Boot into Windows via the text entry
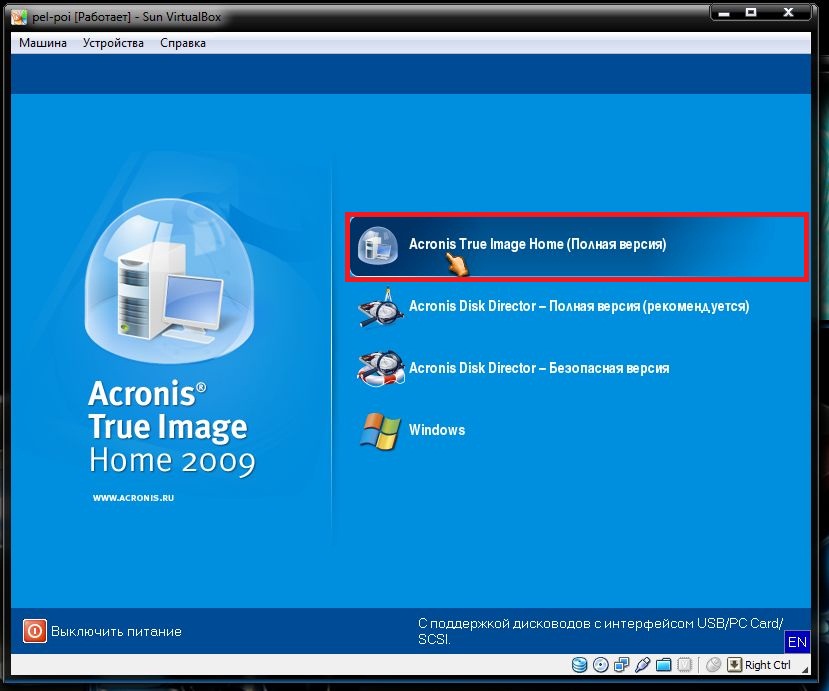Viewport: 829px width, 691px height. 437,430
